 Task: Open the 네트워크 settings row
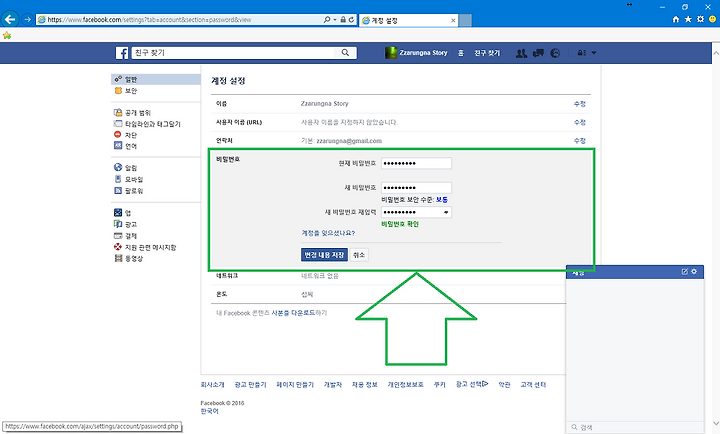pyautogui.click(x=388, y=276)
